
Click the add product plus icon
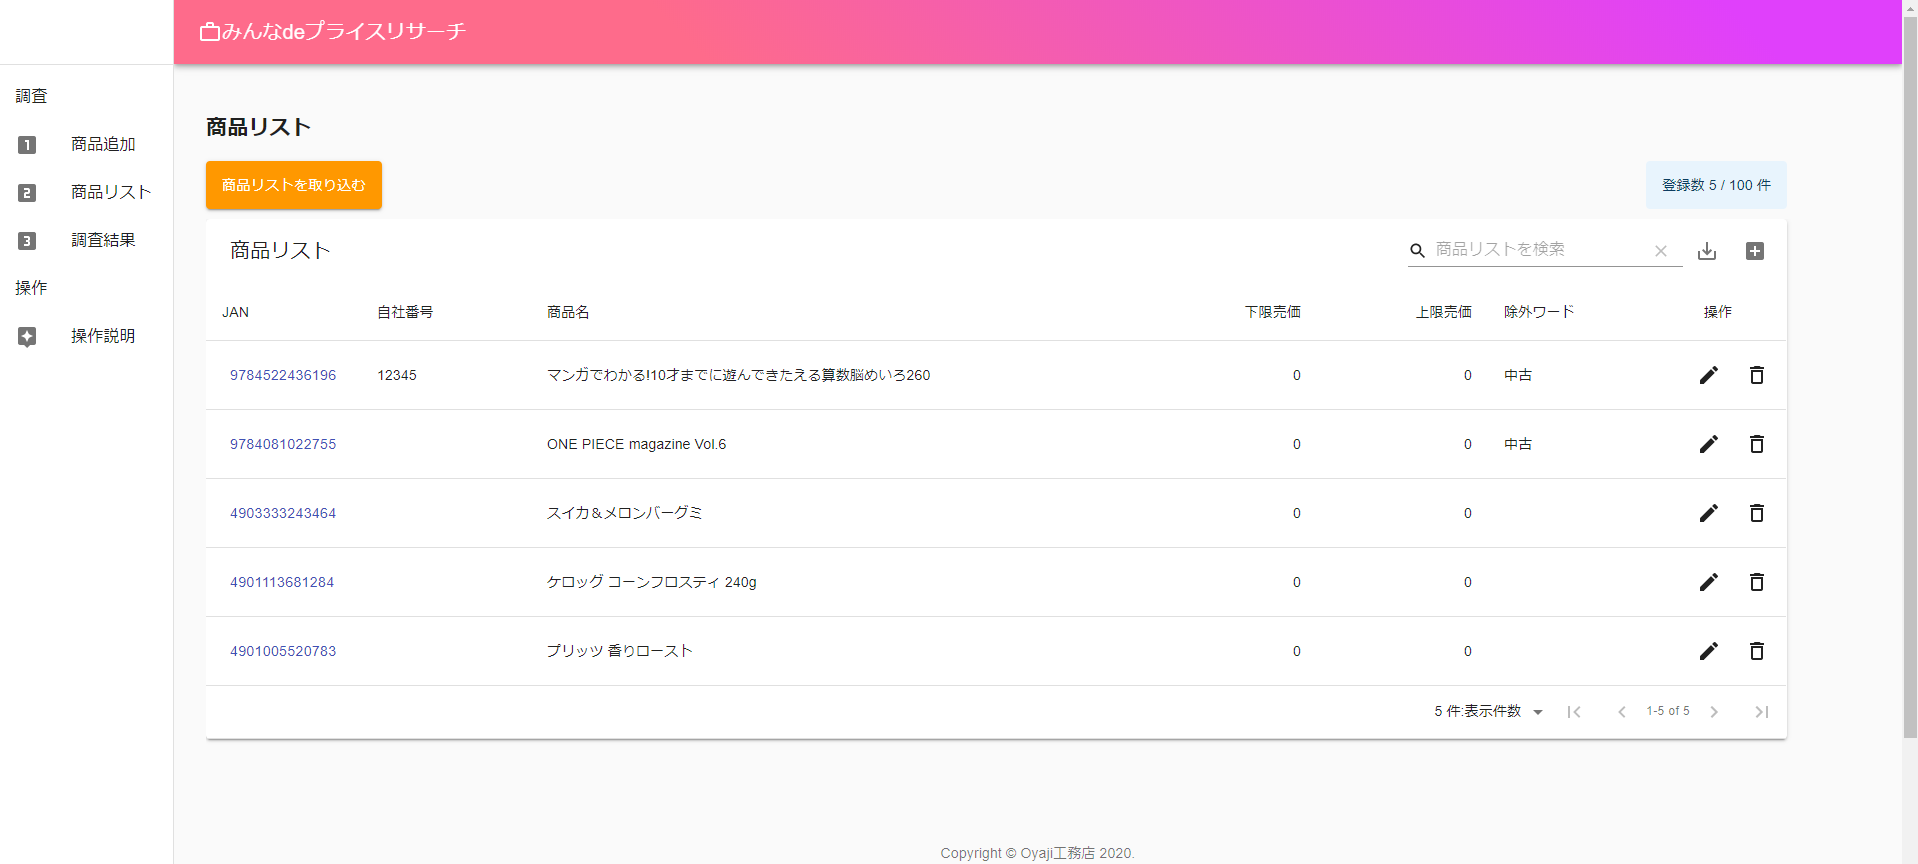point(1755,251)
